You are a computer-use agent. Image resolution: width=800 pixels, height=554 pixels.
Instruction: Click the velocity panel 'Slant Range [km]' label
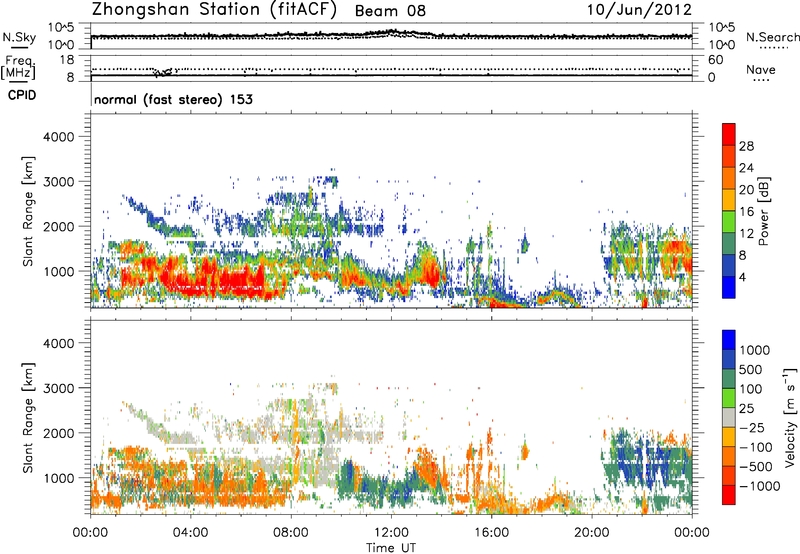(x=28, y=417)
